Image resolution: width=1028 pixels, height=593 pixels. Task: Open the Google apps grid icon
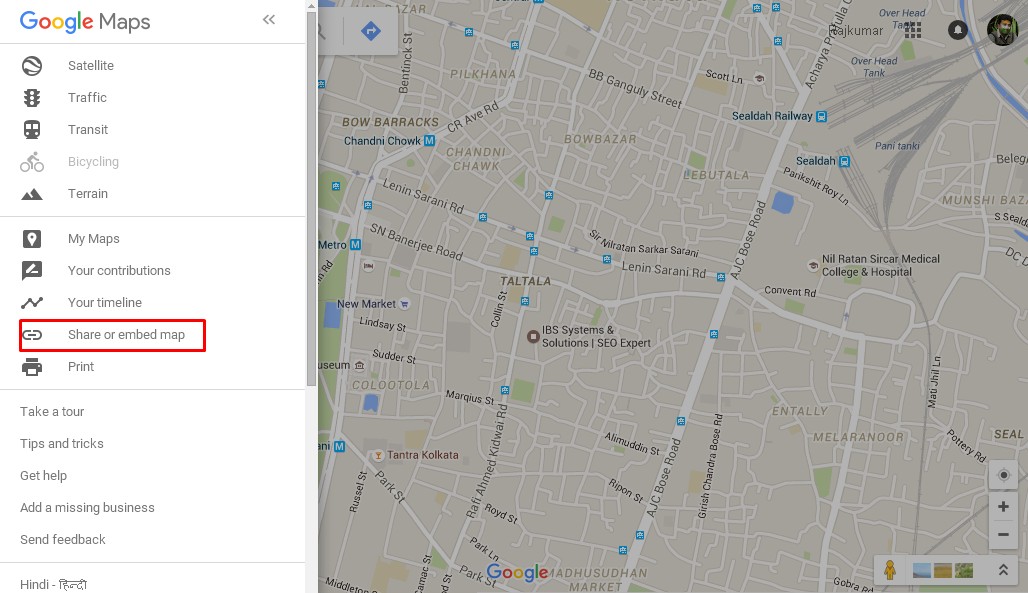tap(913, 30)
